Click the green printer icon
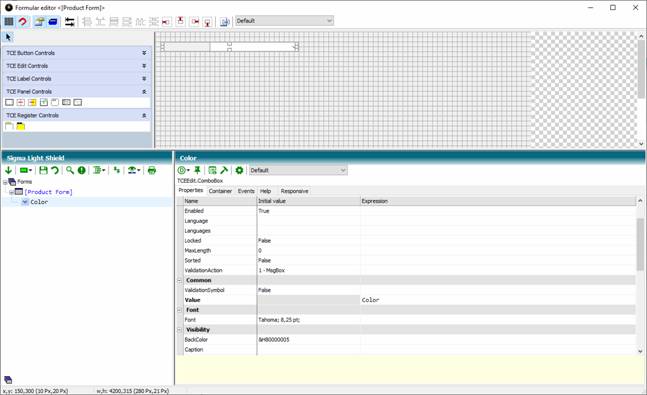This screenshot has width=647, height=395. [x=152, y=170]
